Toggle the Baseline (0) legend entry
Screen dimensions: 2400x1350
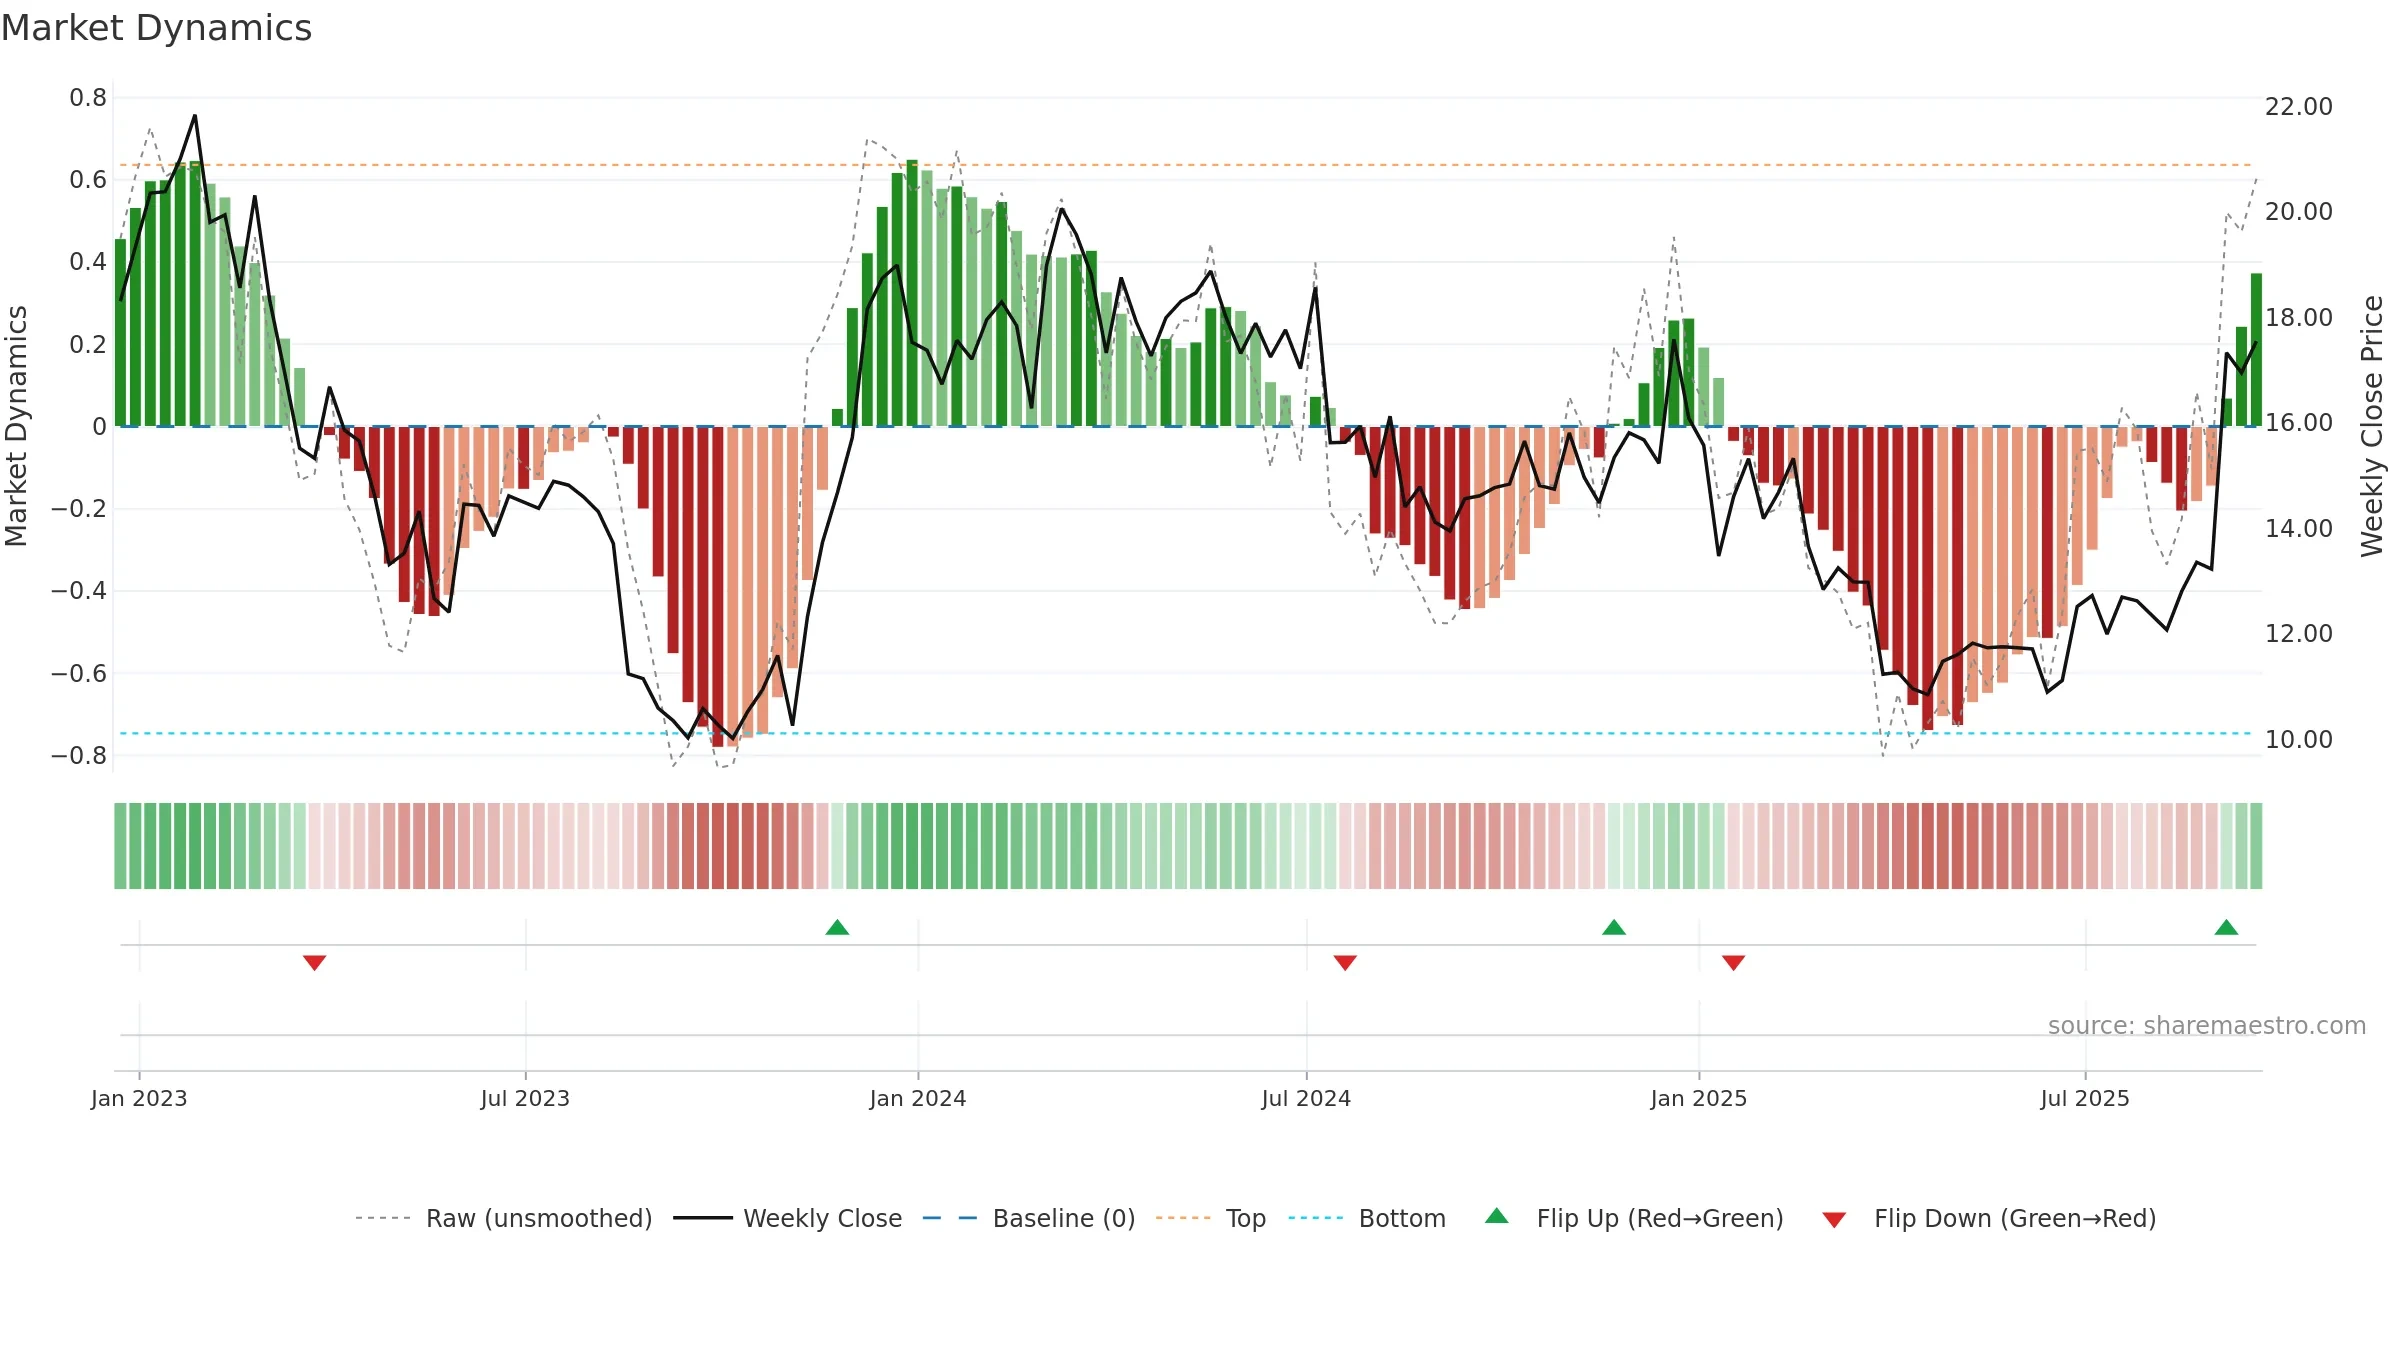point(1028,1218)
